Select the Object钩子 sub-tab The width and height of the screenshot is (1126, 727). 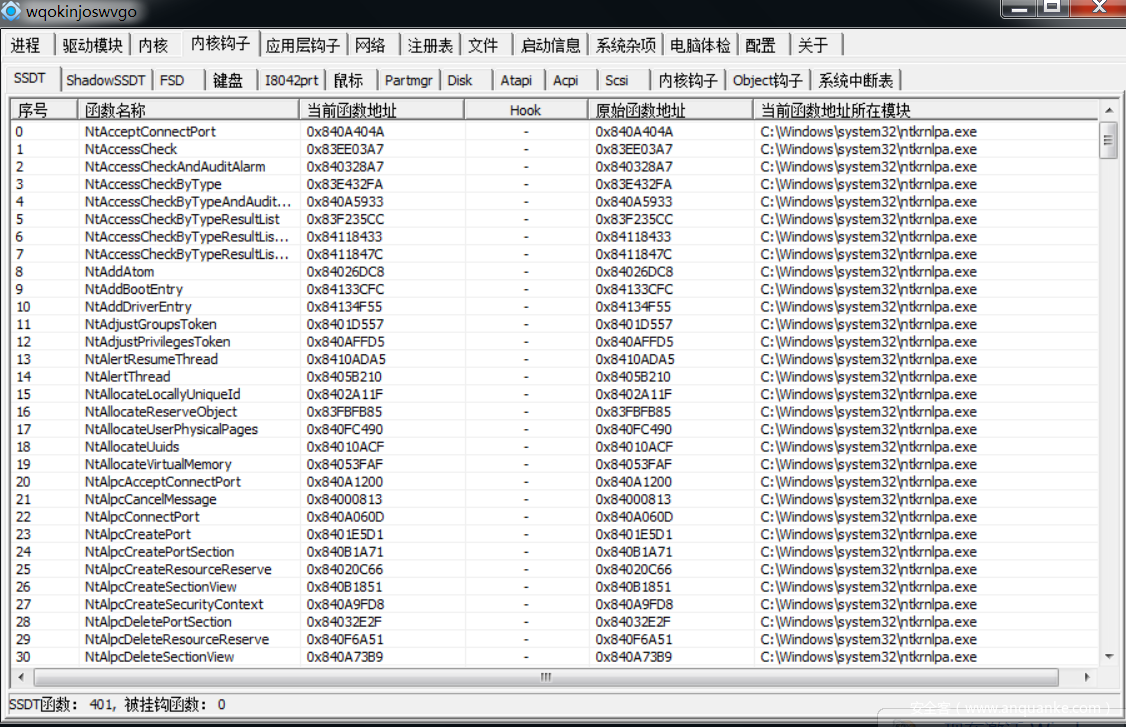[x=767, y=80]
